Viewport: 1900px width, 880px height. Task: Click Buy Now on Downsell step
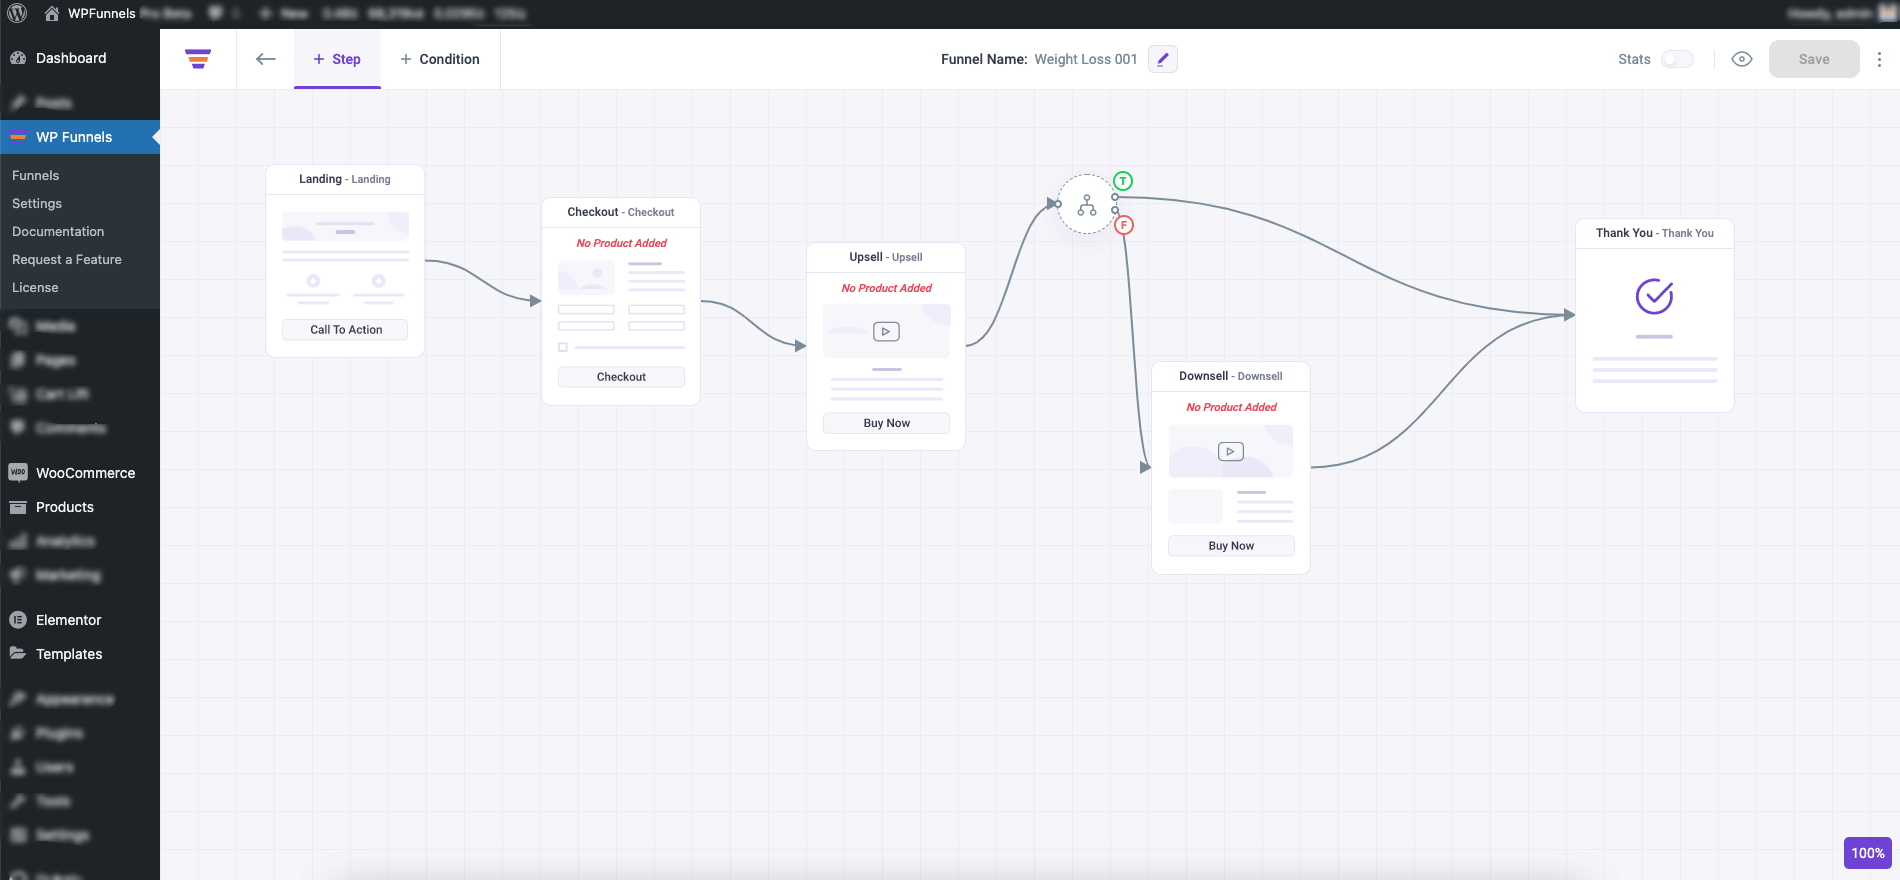coord(1231,545)
